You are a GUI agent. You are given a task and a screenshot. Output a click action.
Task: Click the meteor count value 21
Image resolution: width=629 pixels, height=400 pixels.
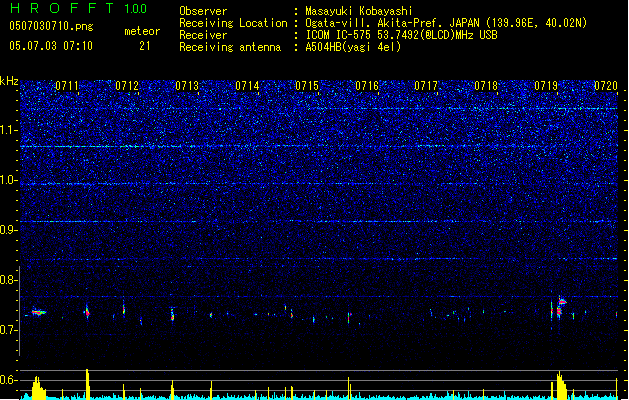[145, 46]
